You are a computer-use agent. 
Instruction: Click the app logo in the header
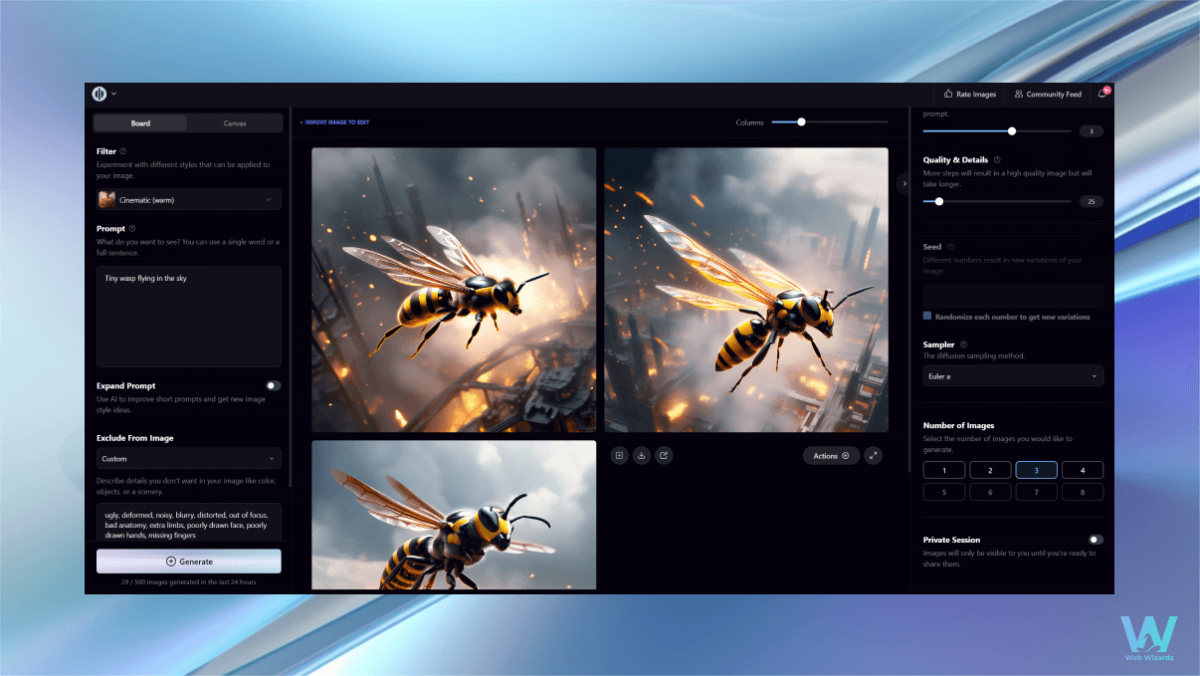tap(99, 94)
